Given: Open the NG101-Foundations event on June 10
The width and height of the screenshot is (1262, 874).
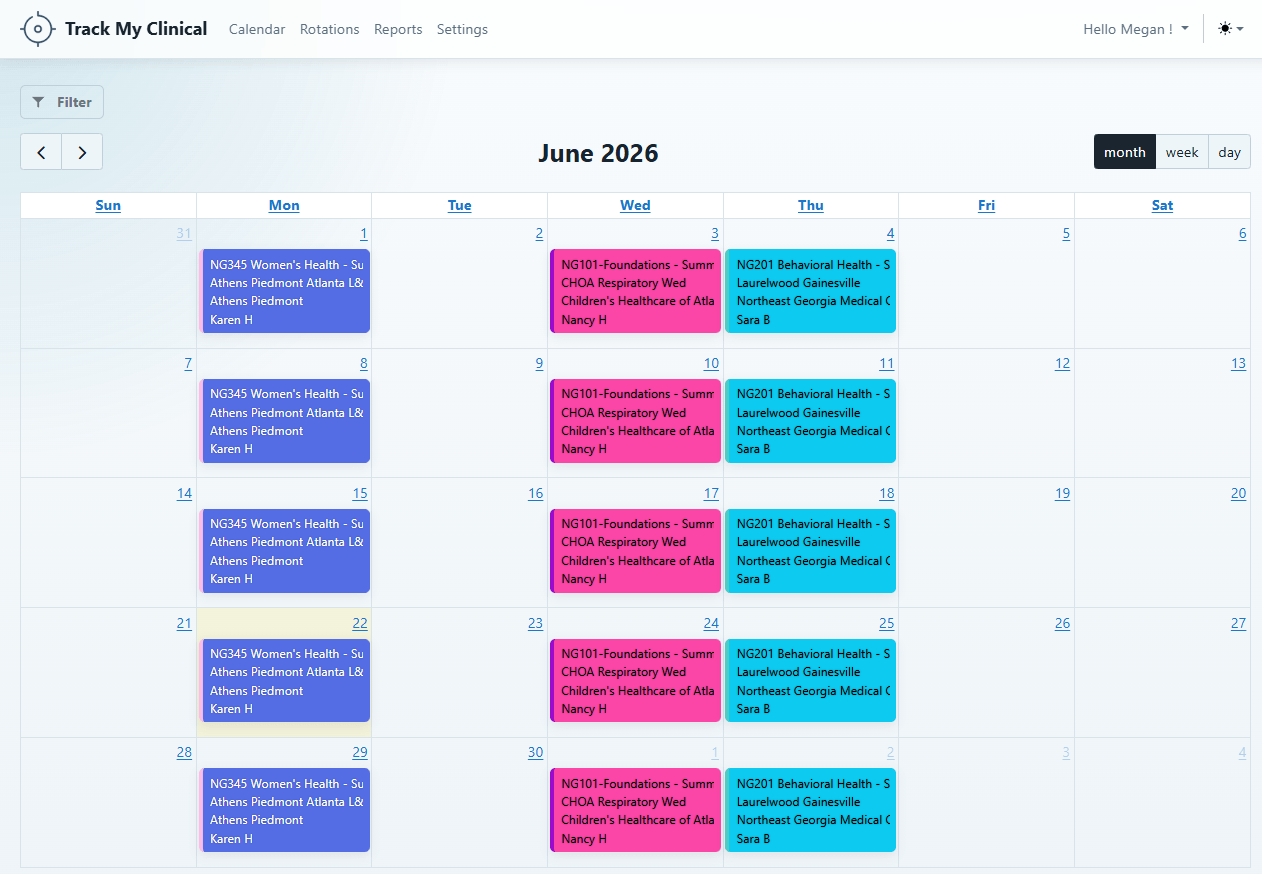Looking at the screenshot, I should [x=635, y=421].
